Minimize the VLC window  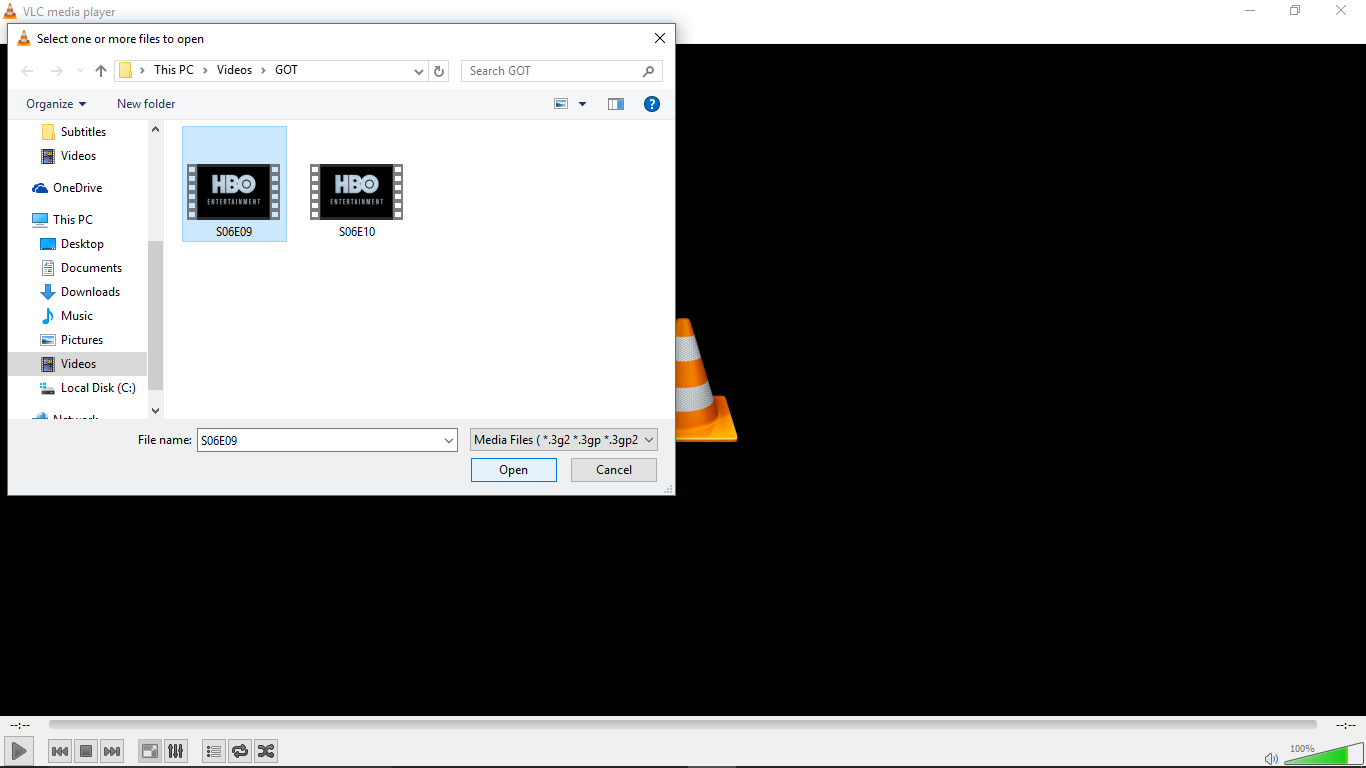click(1250, 11)
